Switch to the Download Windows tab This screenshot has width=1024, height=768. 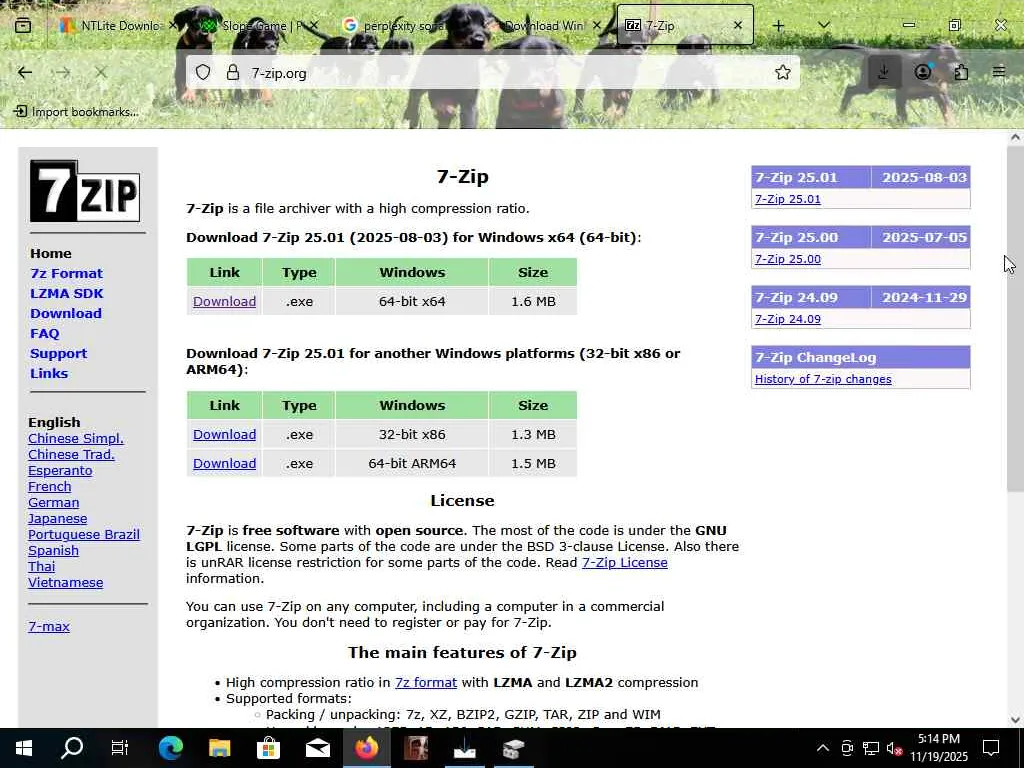click(545, 25)
